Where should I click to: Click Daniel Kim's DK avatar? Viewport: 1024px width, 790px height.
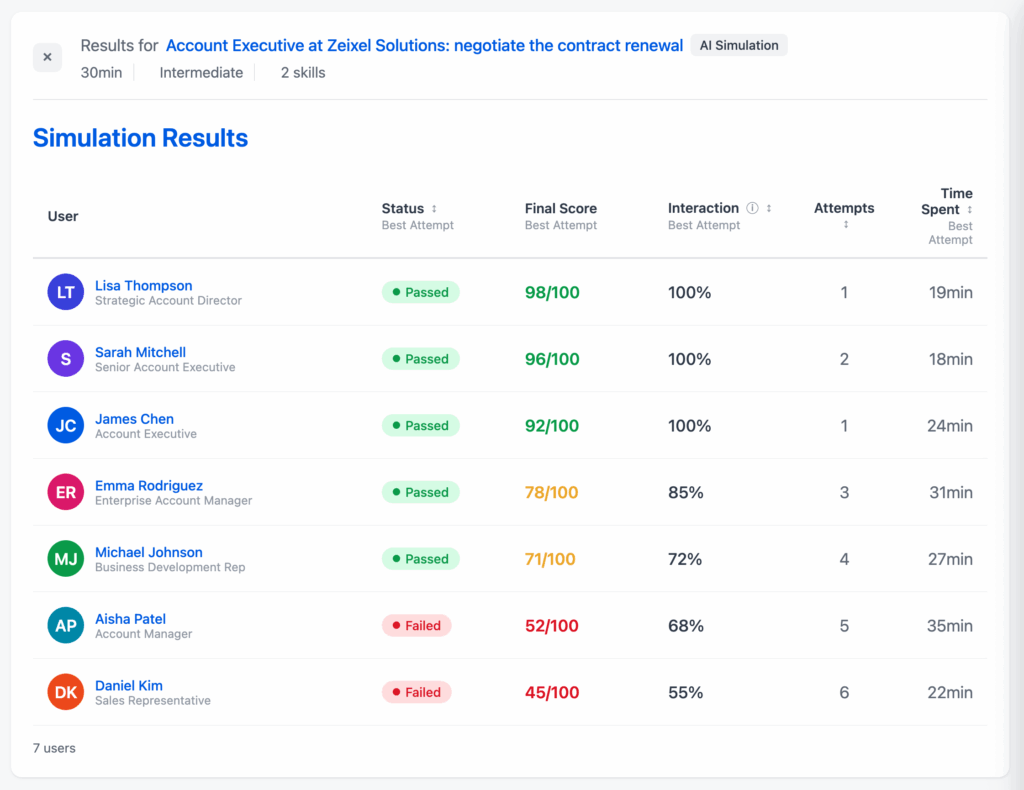(x=66, y=692)
